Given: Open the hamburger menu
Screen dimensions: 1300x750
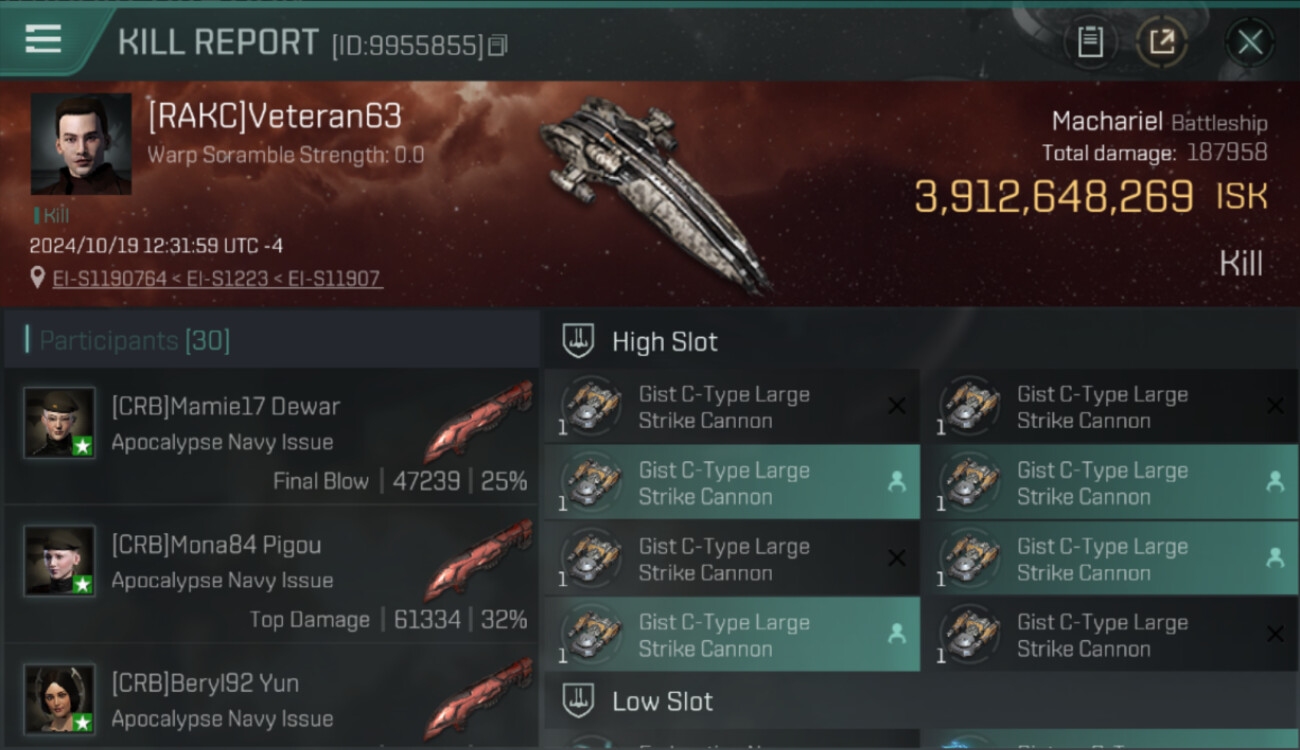Looking at the screenshot, I should [43, 39].
